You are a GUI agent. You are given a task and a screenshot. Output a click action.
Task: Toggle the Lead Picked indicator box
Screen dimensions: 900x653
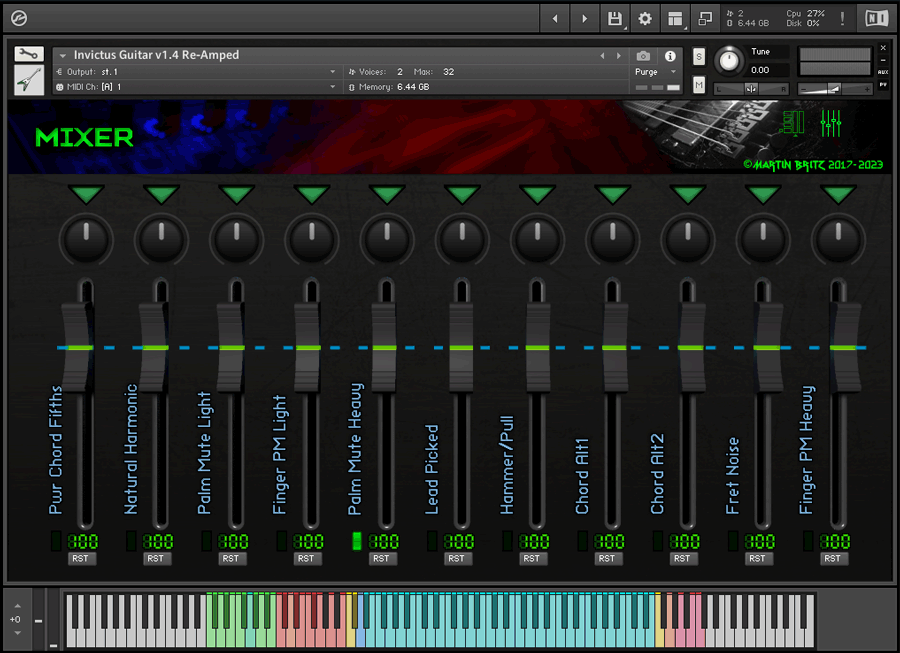coord(432,541)
